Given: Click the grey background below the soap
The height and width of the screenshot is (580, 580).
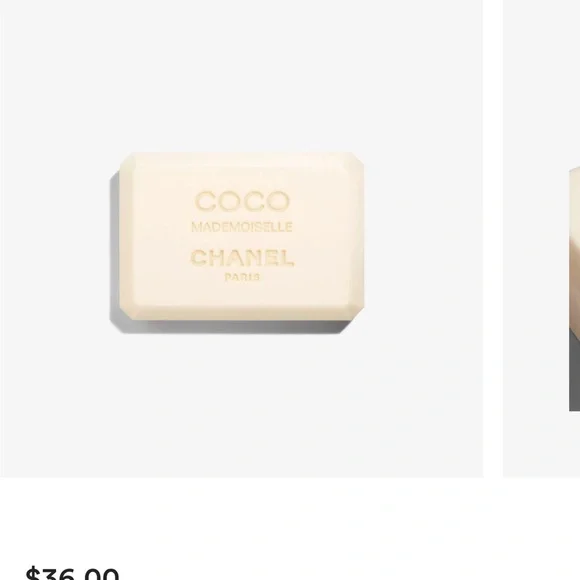Looking at the screenshot, I should 241,405.
